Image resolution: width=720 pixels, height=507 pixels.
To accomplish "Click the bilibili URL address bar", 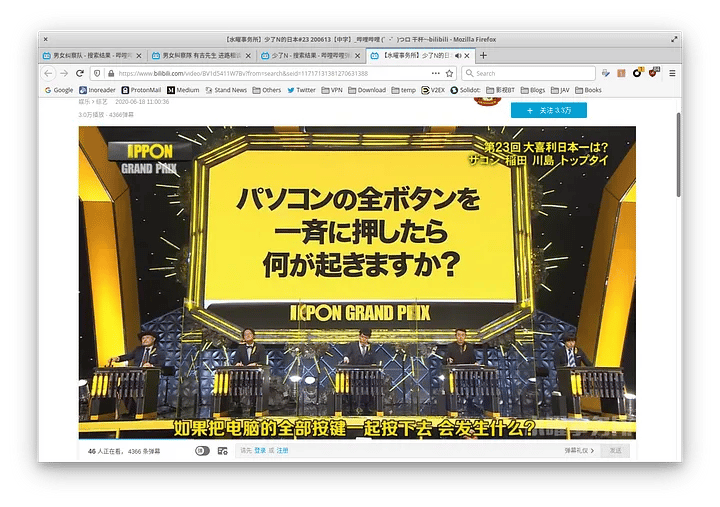I will tap(271, 73).
